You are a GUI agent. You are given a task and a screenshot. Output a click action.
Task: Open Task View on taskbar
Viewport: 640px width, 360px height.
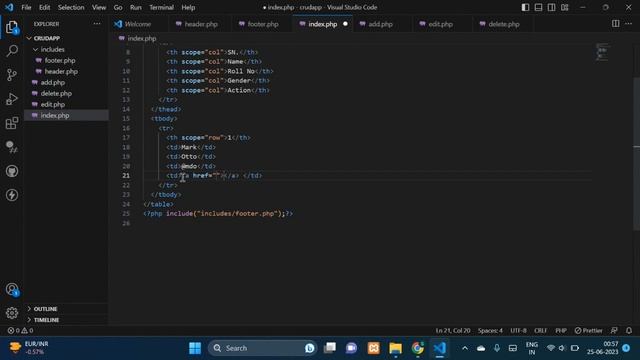point(329,348)
